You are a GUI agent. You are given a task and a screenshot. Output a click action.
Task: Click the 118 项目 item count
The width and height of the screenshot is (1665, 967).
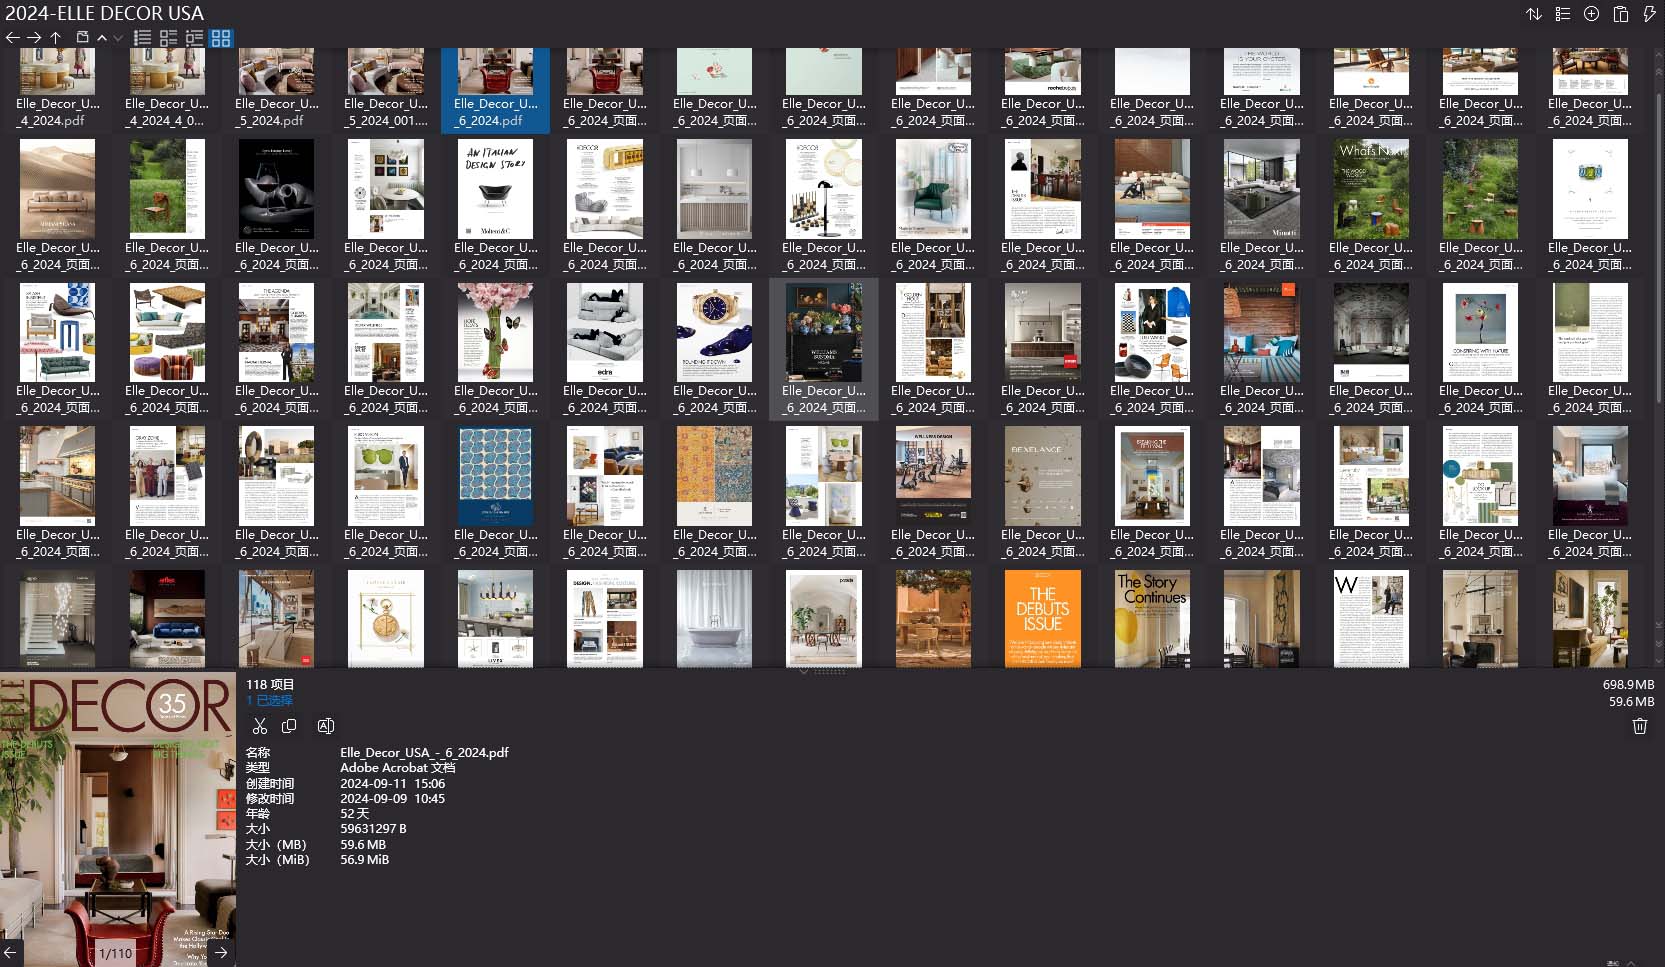(270, 685)
